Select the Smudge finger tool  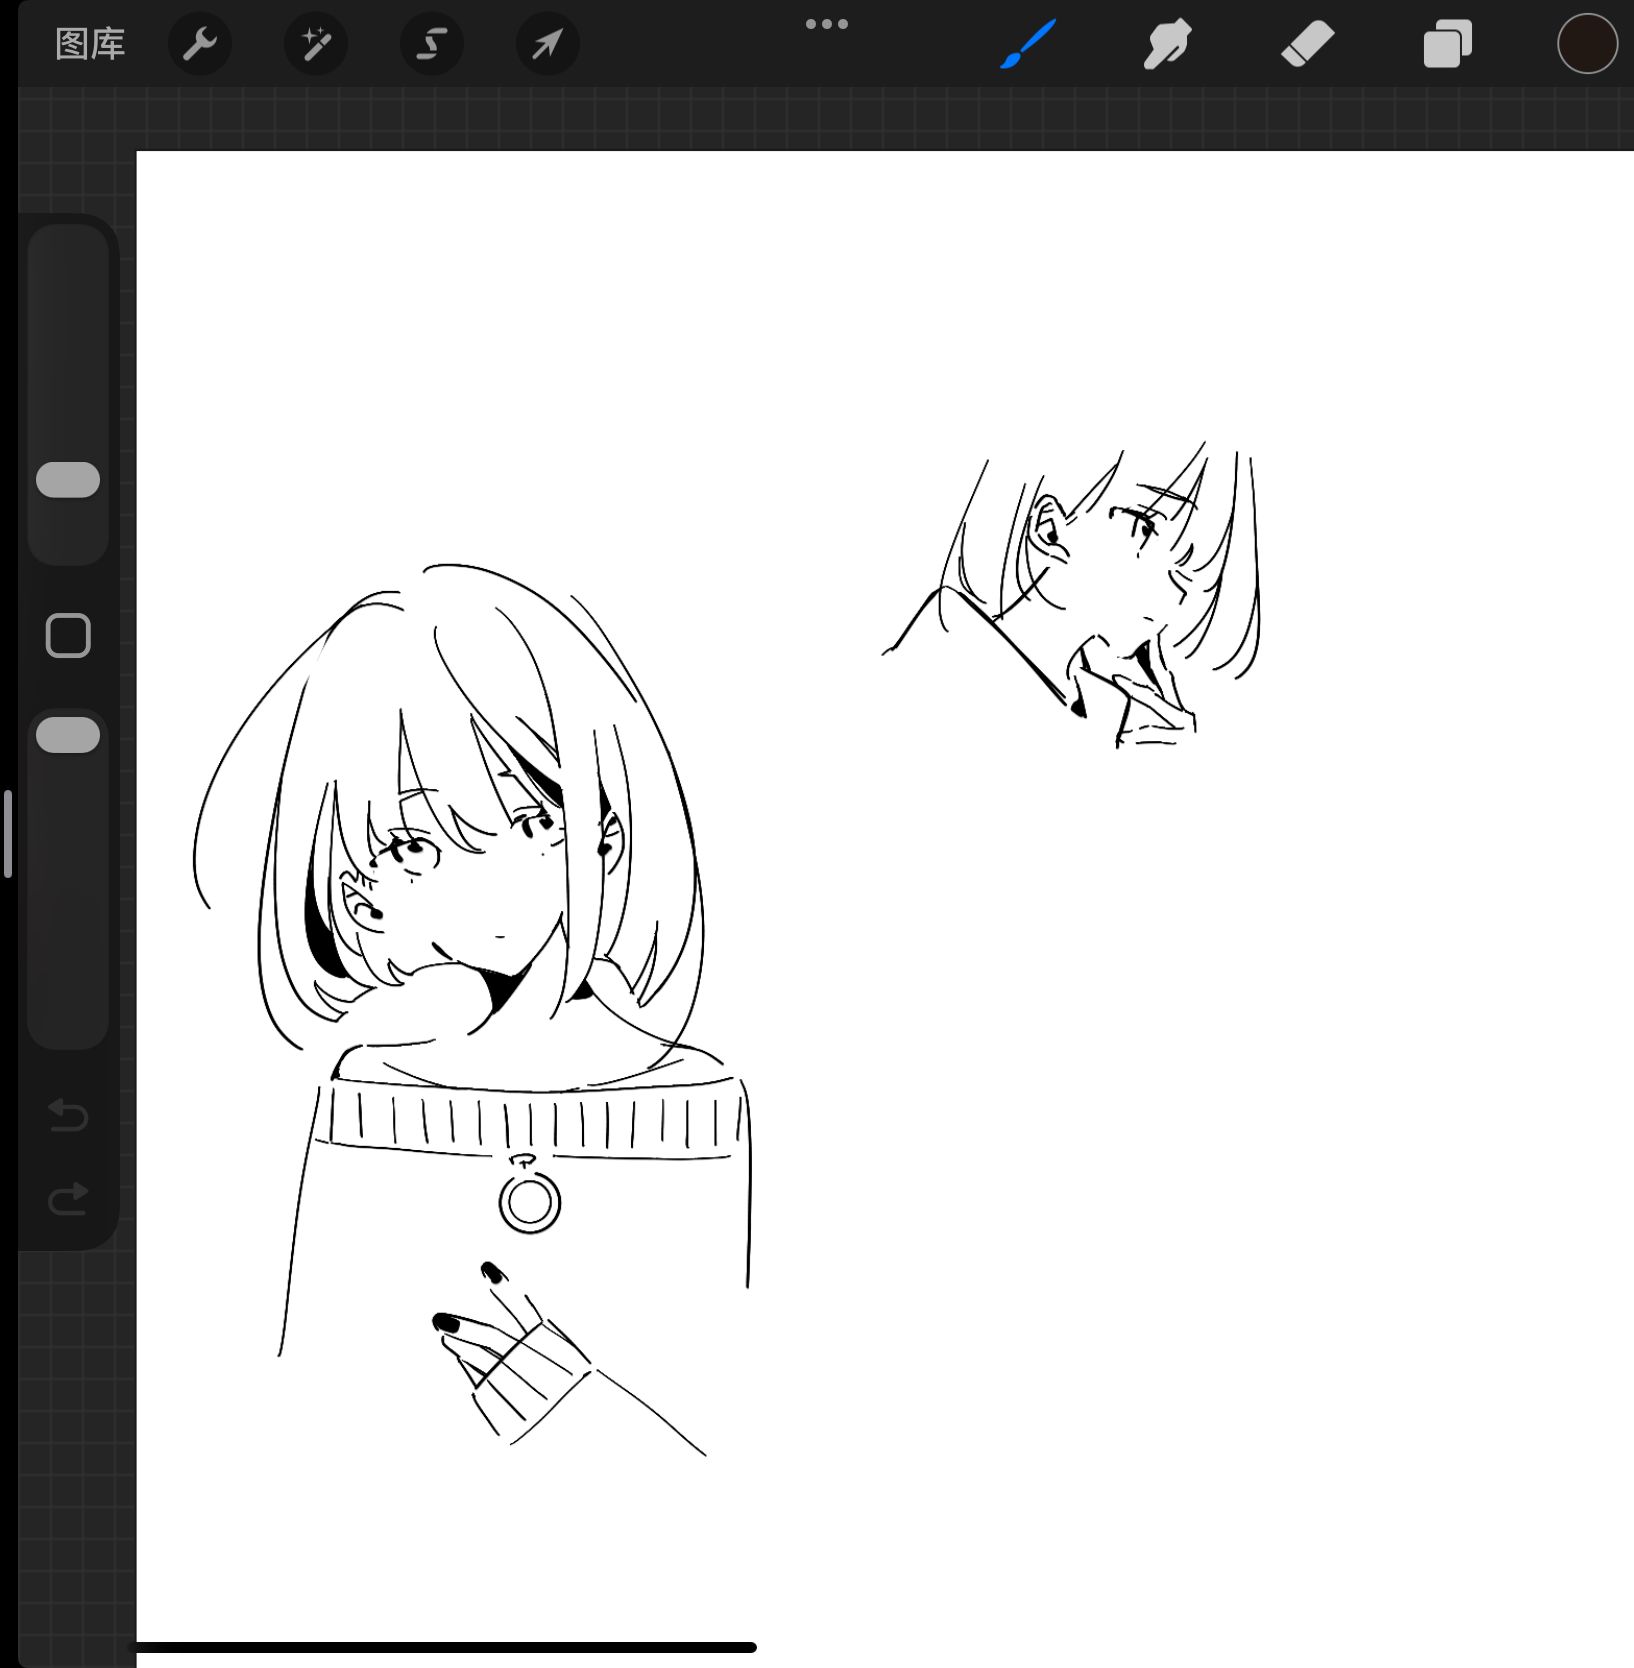(1167, 44)
